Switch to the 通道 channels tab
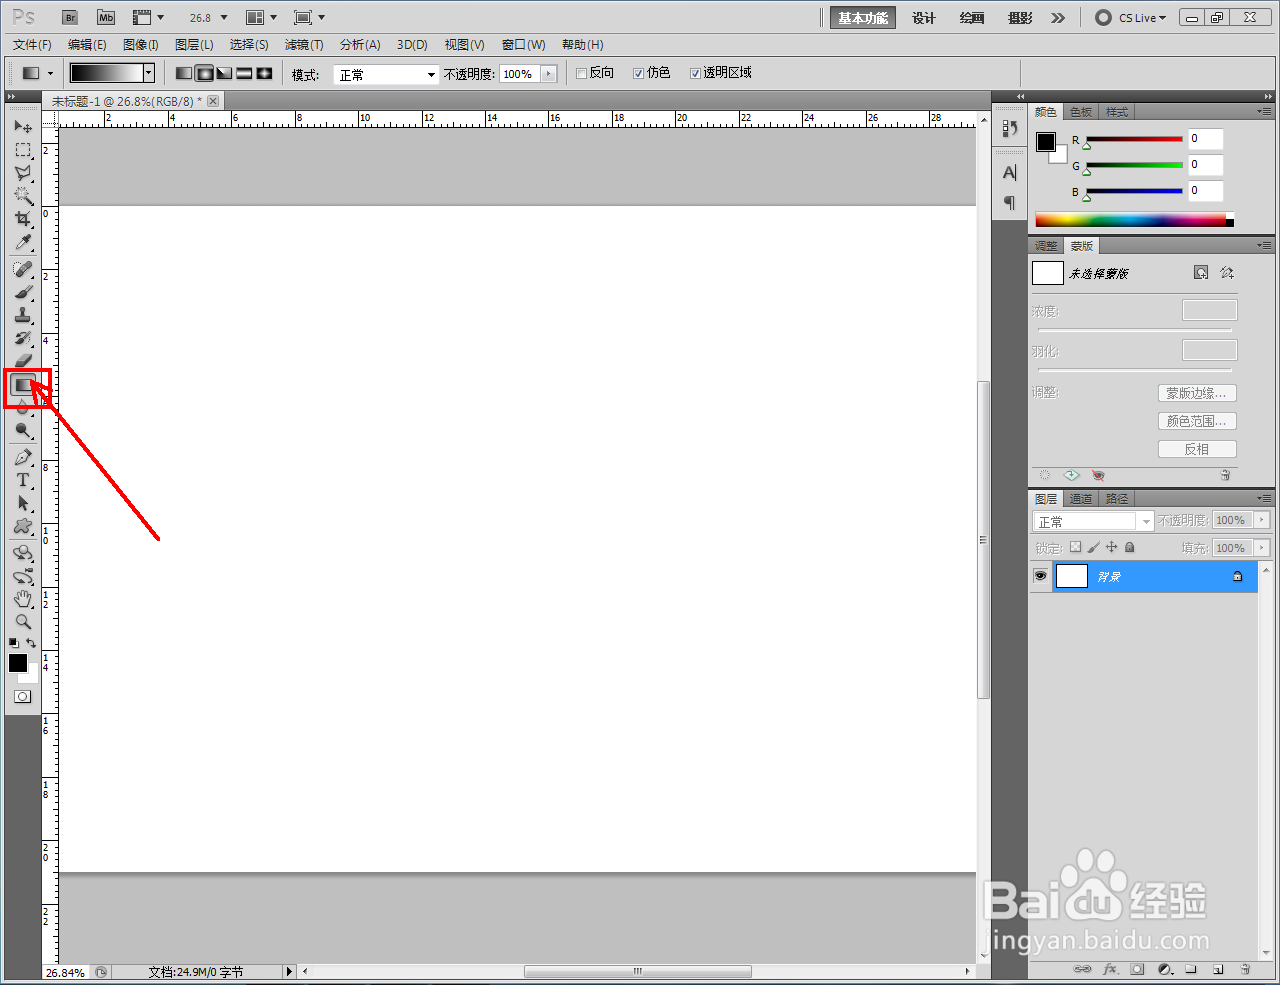The height and width of the screenshot is (985, 1280). (1081, 499)
